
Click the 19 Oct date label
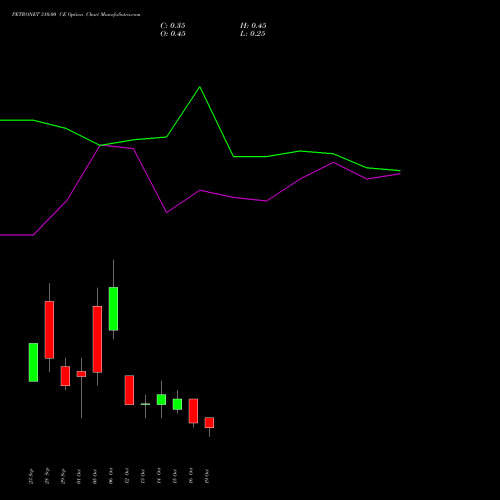[207, 476]
